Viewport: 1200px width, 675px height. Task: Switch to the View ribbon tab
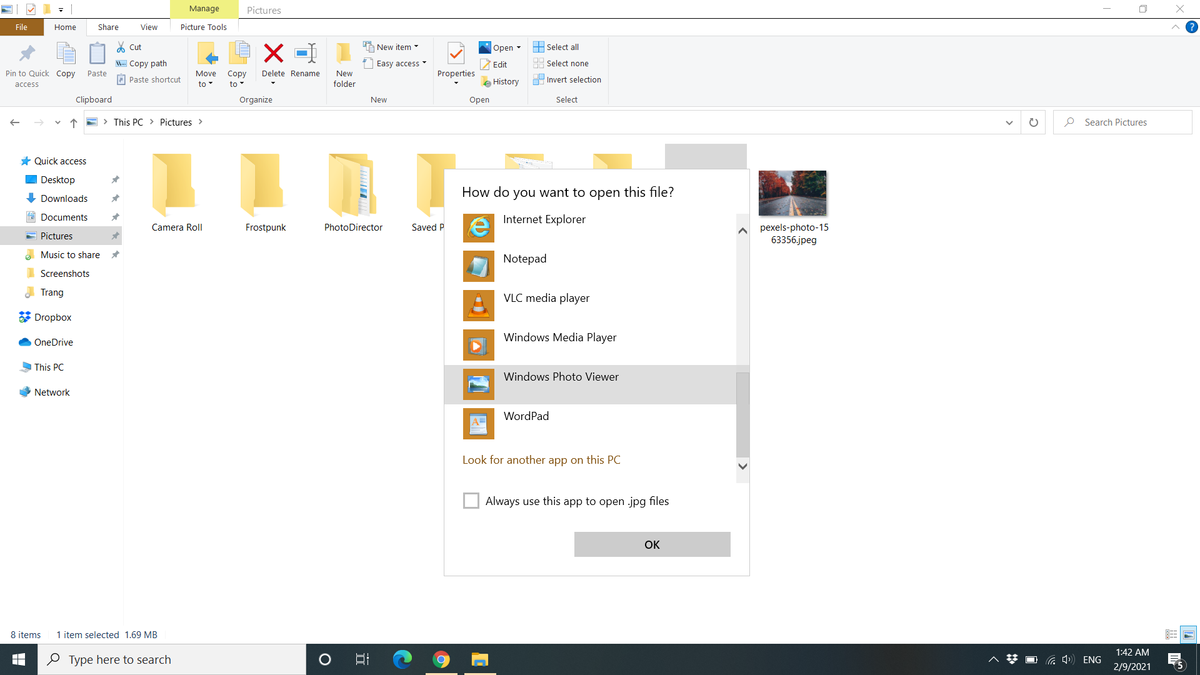pos(148,27)
